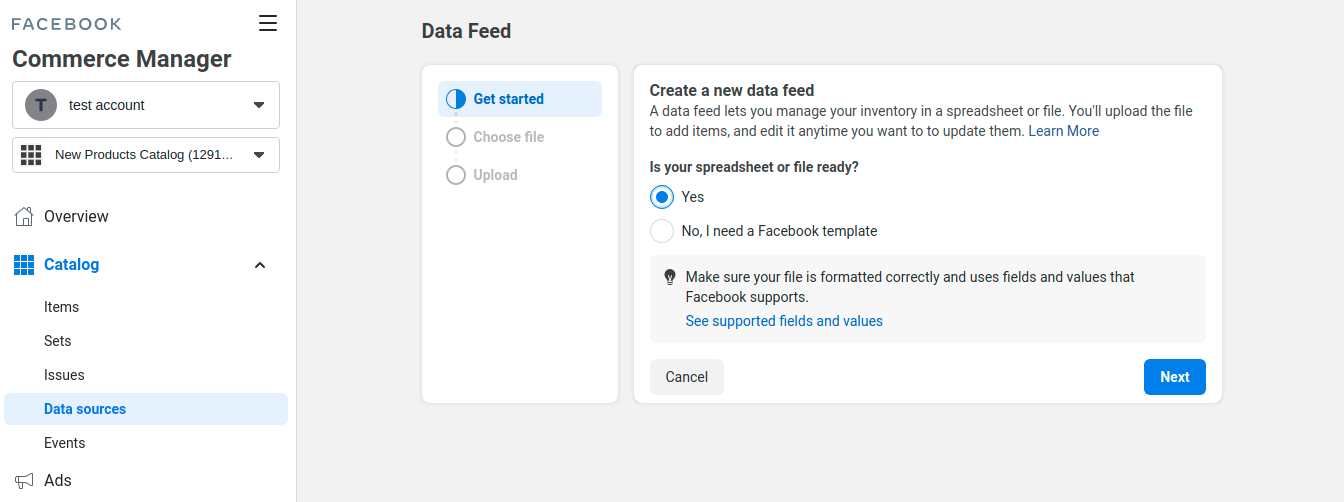1344x502 pixels.
Task: Collapse the Catalog section chevron
Action: [x=260, y=265]
